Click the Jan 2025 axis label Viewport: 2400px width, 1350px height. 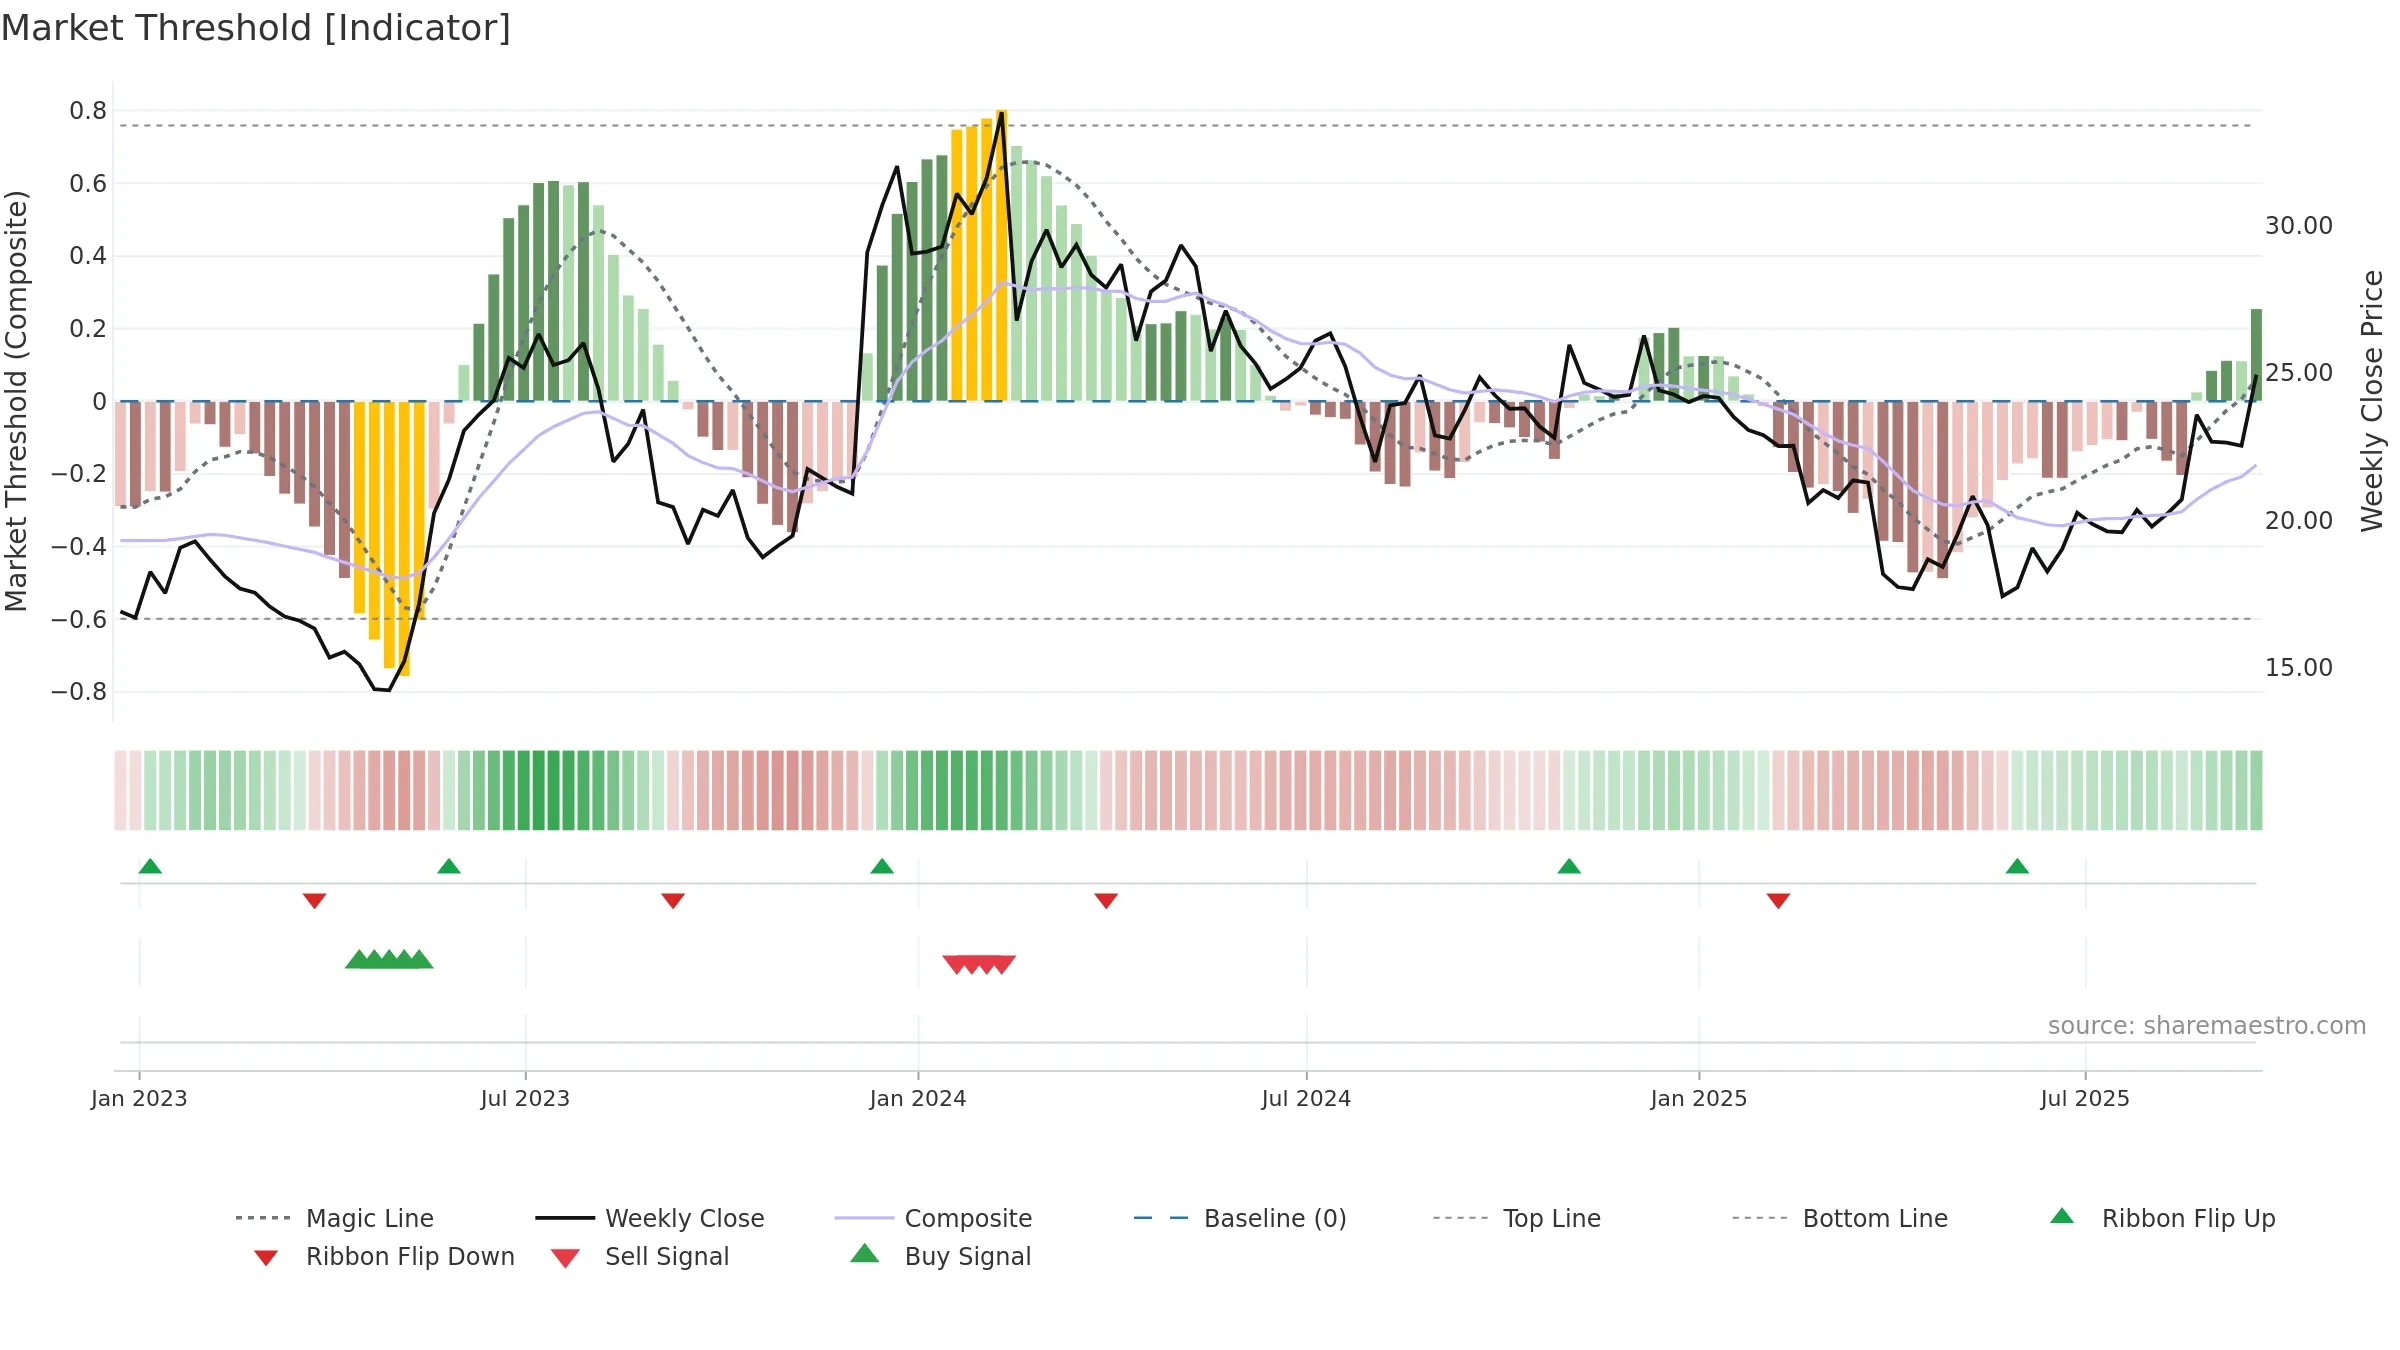1699,1098
